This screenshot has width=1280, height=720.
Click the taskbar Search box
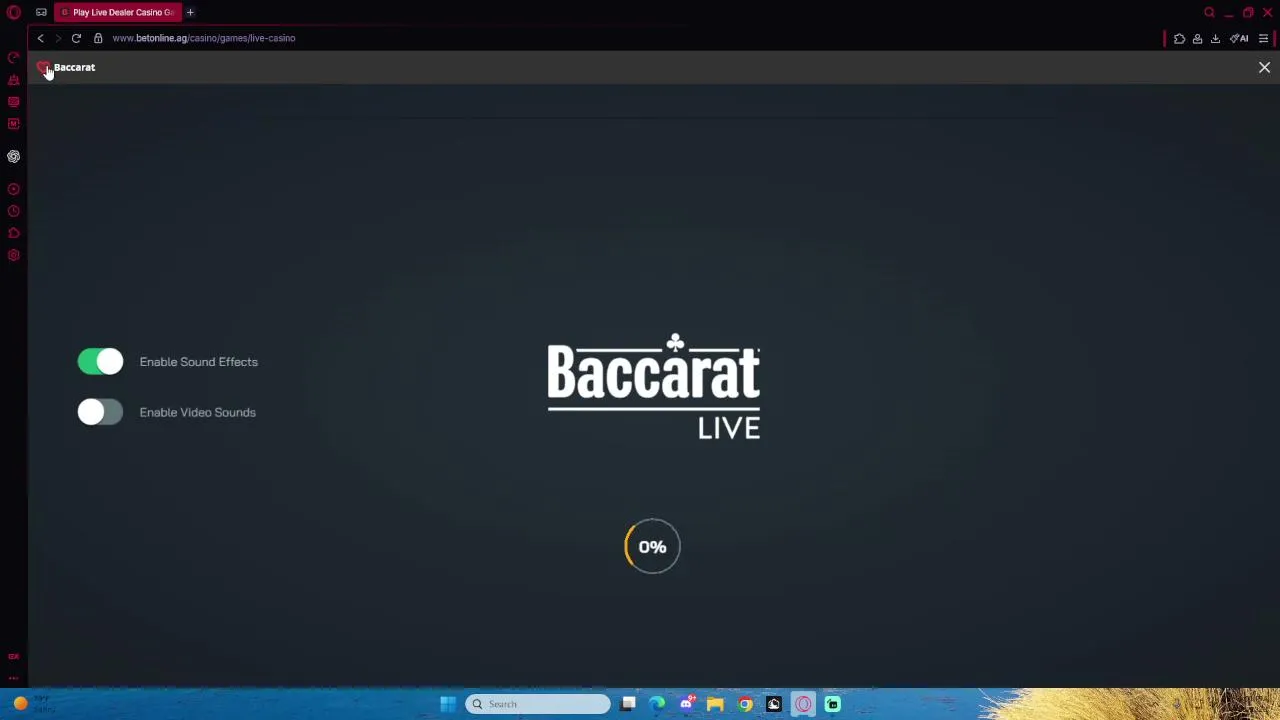(x=538, y=704)
